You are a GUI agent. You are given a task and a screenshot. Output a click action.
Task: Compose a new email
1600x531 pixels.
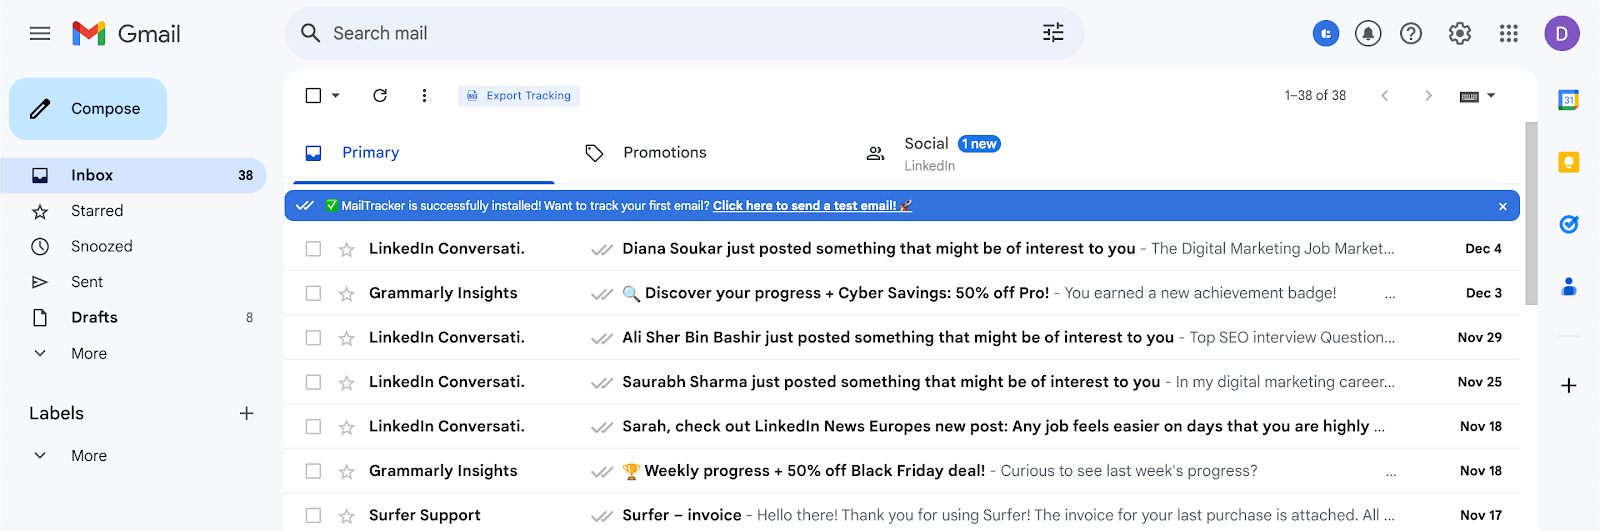88,109
